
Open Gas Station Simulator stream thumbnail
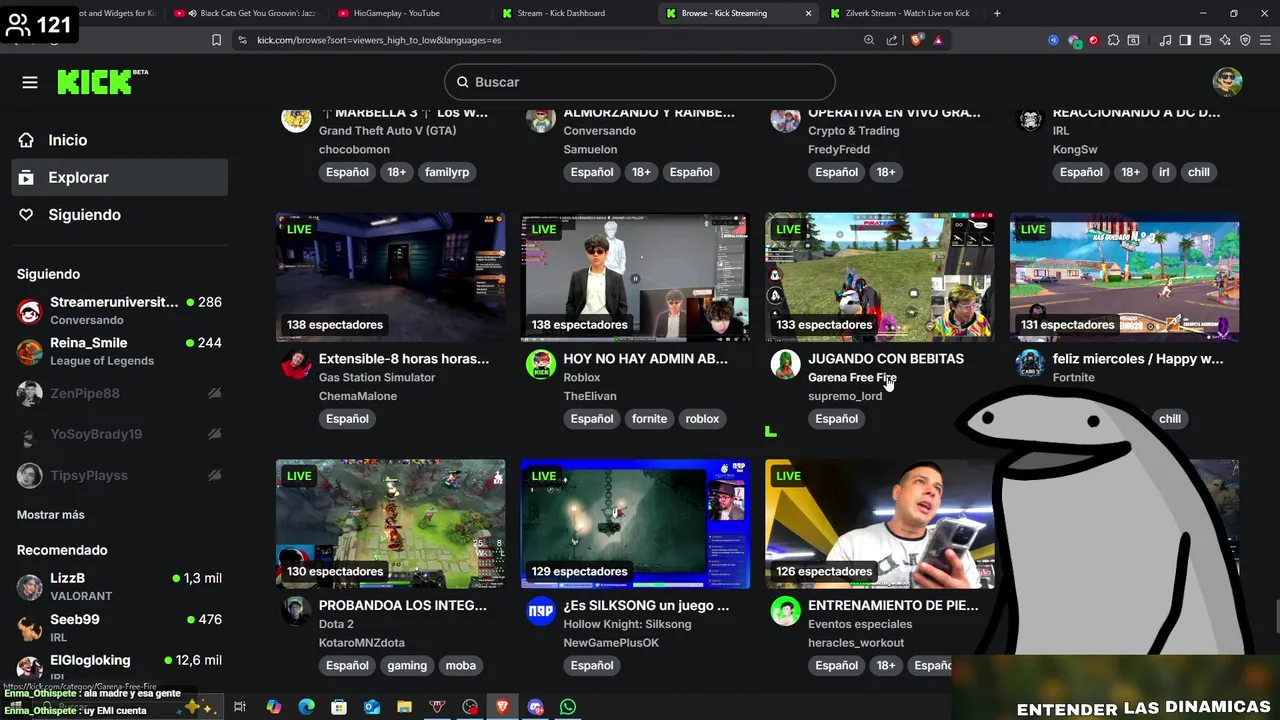pyautogui.click(x=390, y=277)
